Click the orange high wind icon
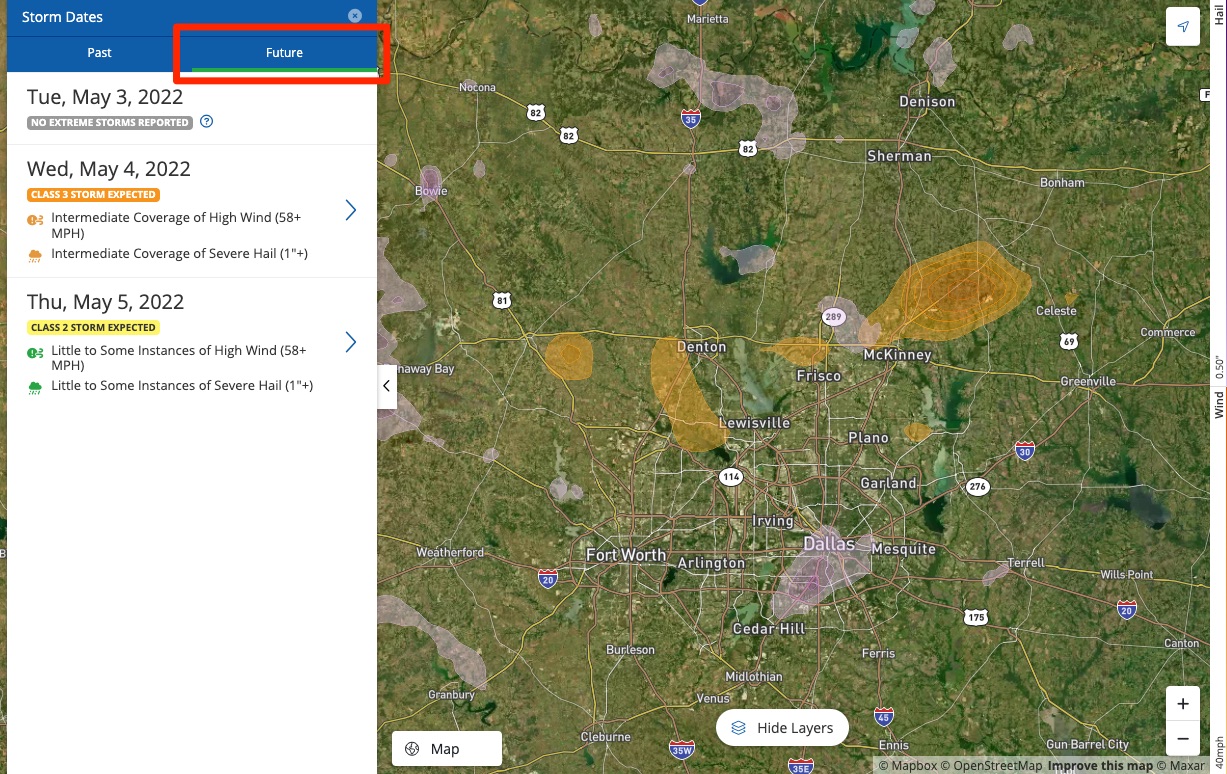This screenshot has height=774, width=1227. [35, 220]
